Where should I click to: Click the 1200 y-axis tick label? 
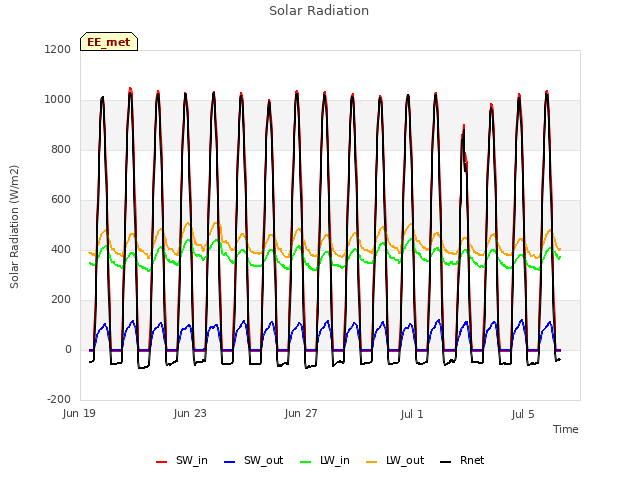pyautogui.click(x=58, y=50)
